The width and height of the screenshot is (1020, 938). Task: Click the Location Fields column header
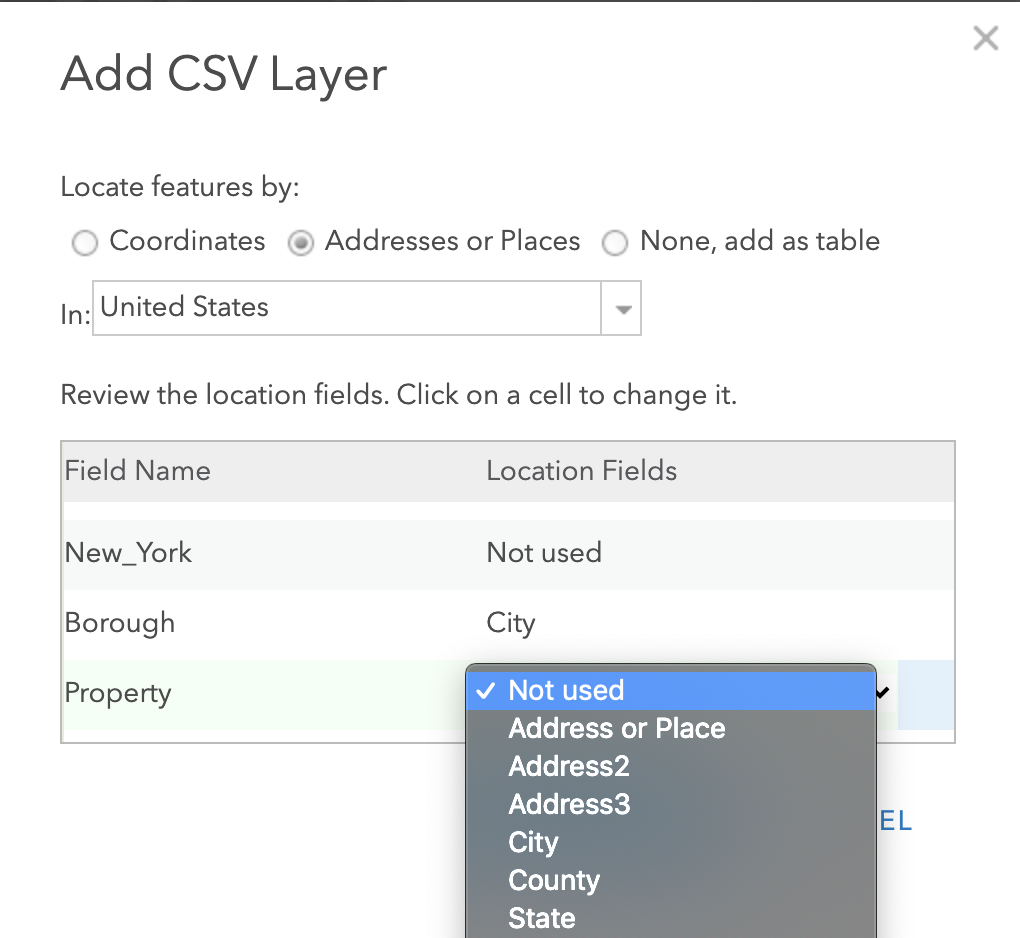582,471
